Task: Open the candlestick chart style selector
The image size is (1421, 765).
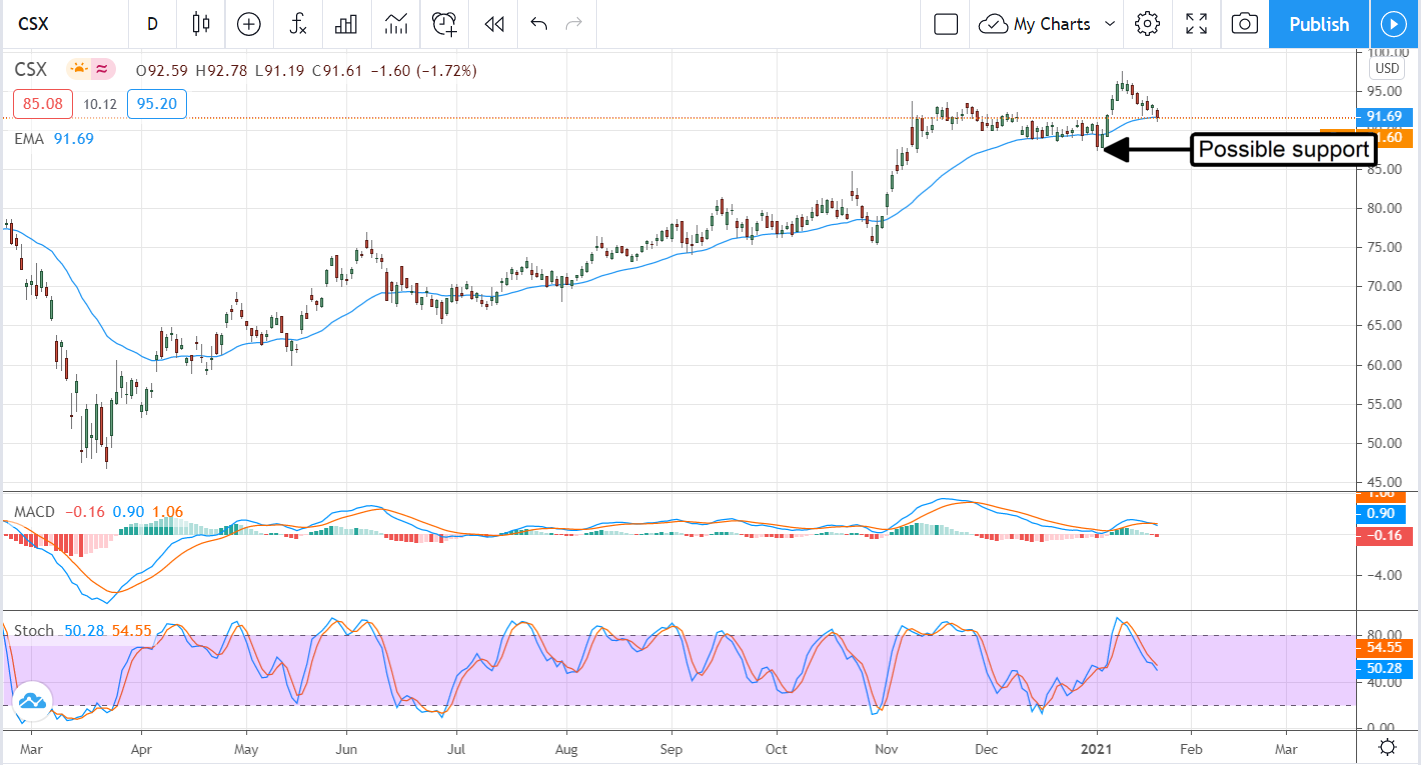Action: pyautogui.click(x=201, y=24)
